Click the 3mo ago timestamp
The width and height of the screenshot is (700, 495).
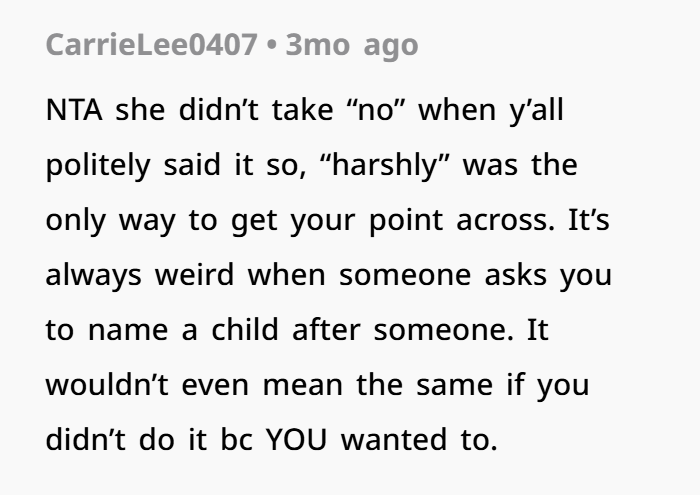click(352, 46)
